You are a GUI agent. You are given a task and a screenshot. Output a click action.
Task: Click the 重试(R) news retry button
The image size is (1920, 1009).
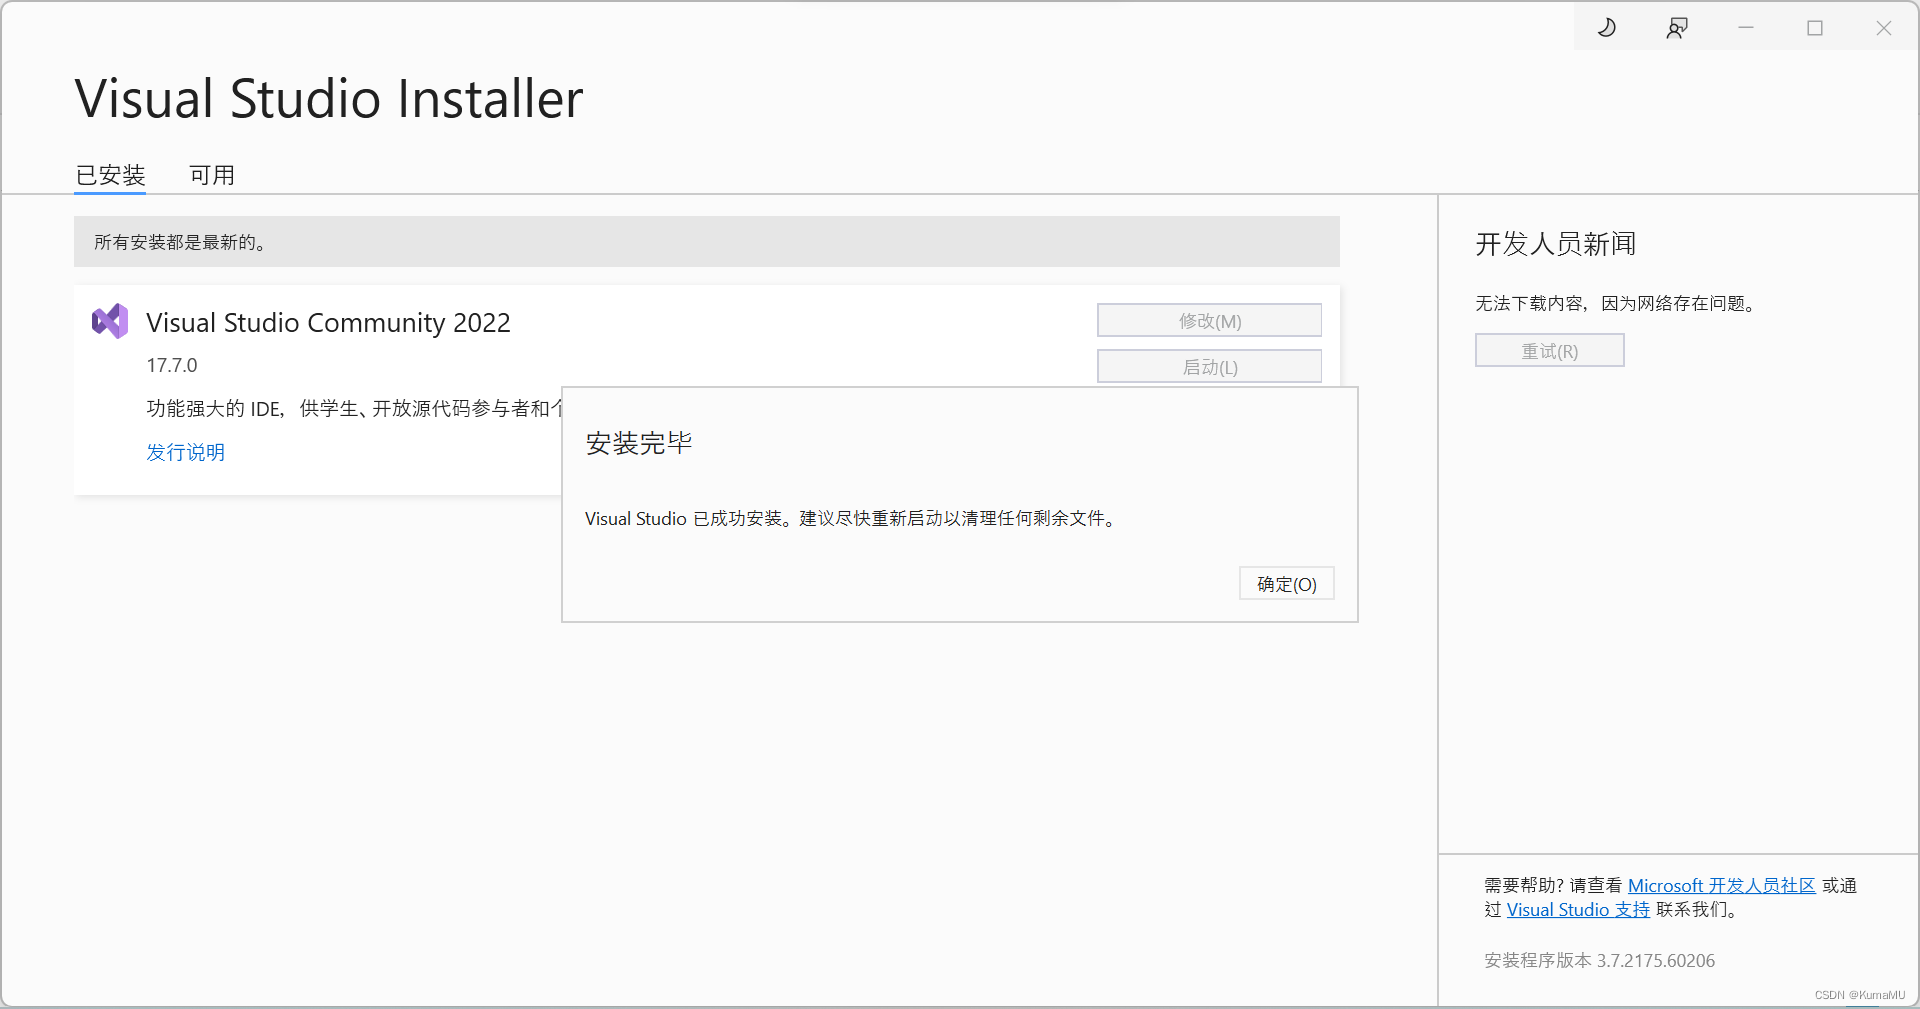click(1549, 351)
